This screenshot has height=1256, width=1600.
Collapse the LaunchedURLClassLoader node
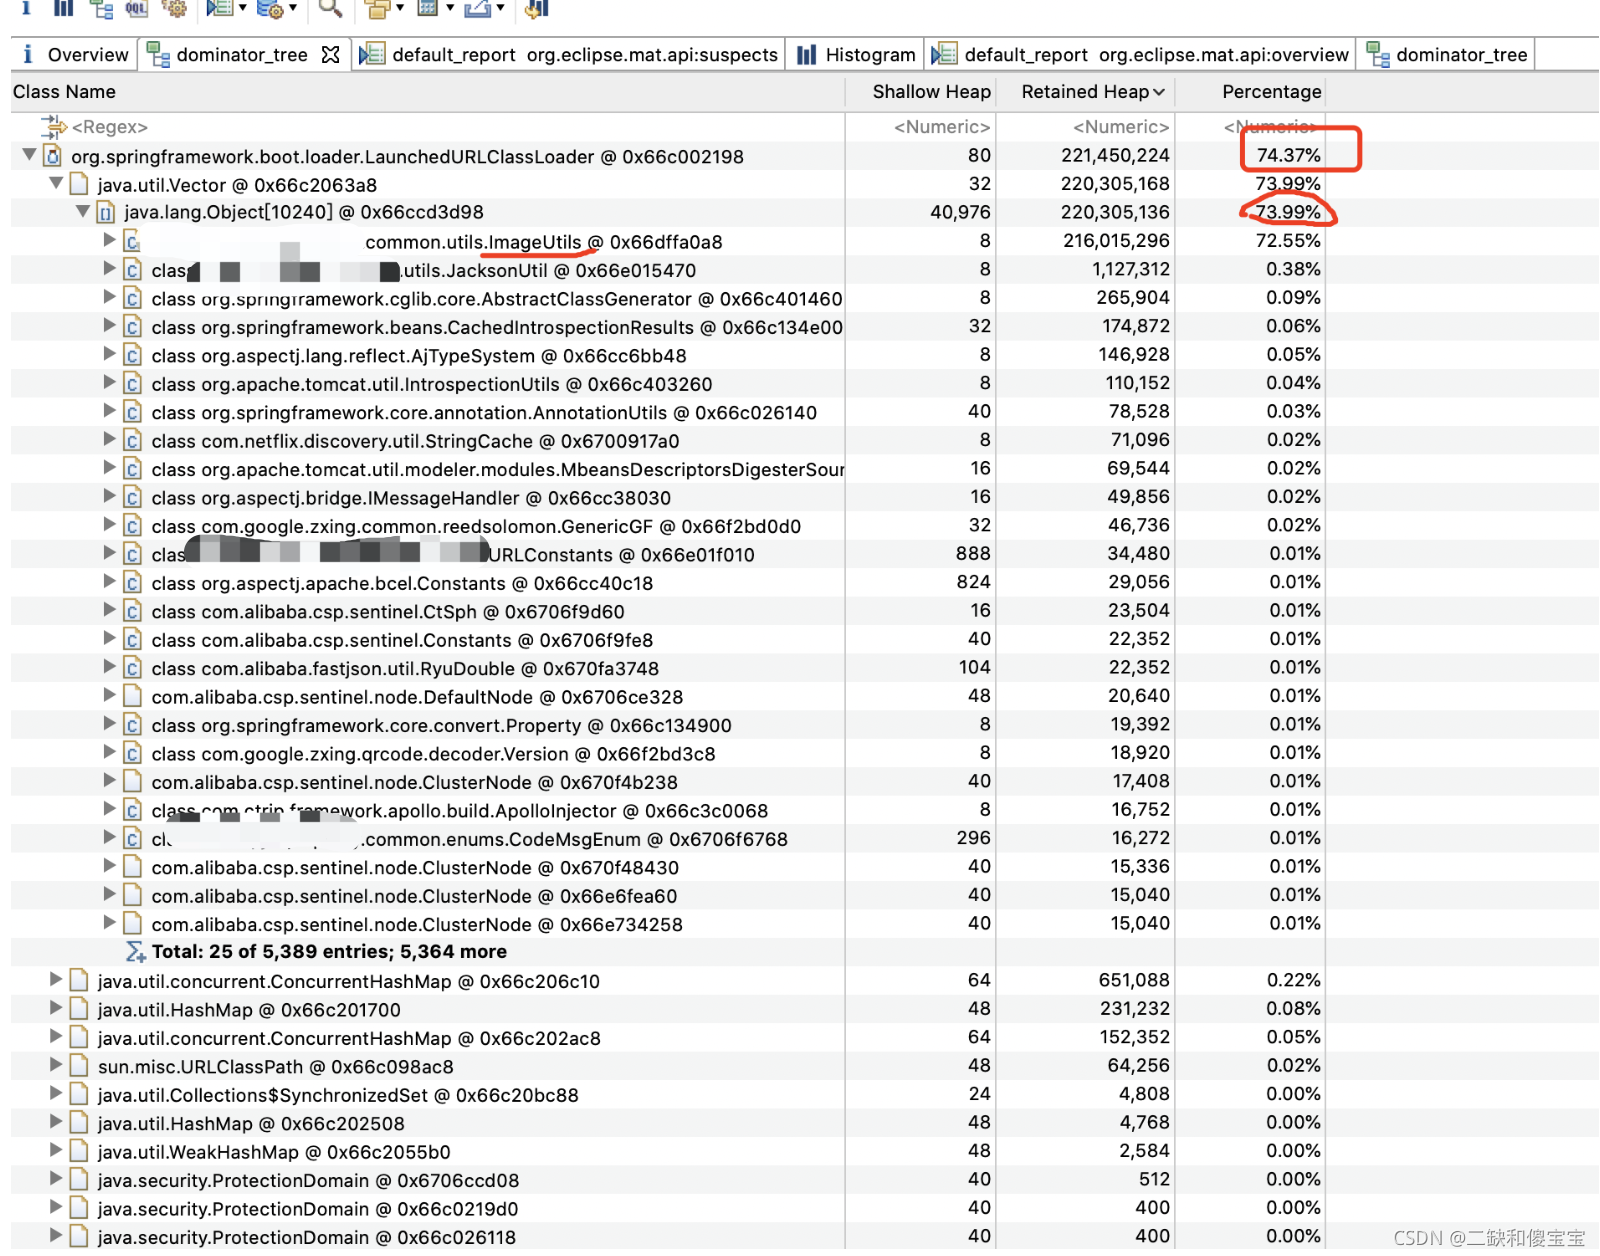click(29, 155)
